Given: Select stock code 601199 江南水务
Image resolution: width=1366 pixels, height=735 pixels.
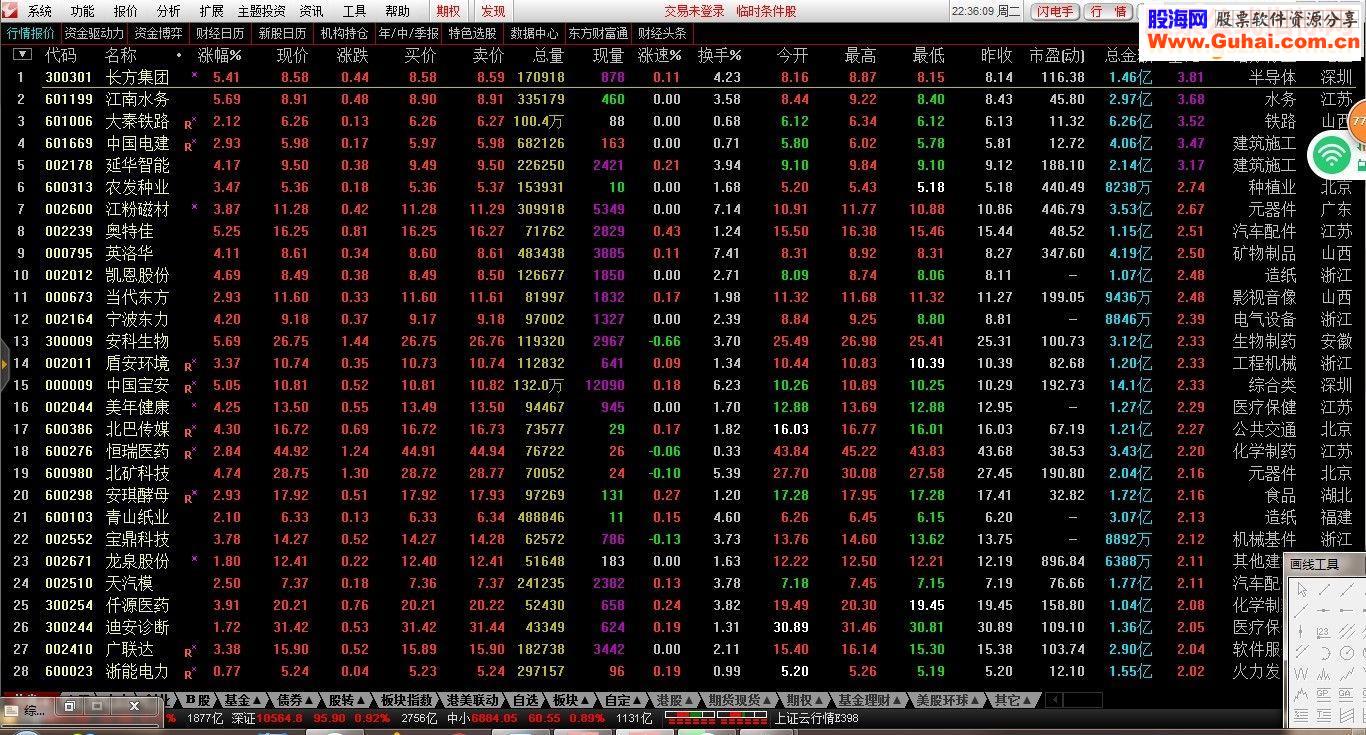Looking at the screenshot, I should (69, 99).
